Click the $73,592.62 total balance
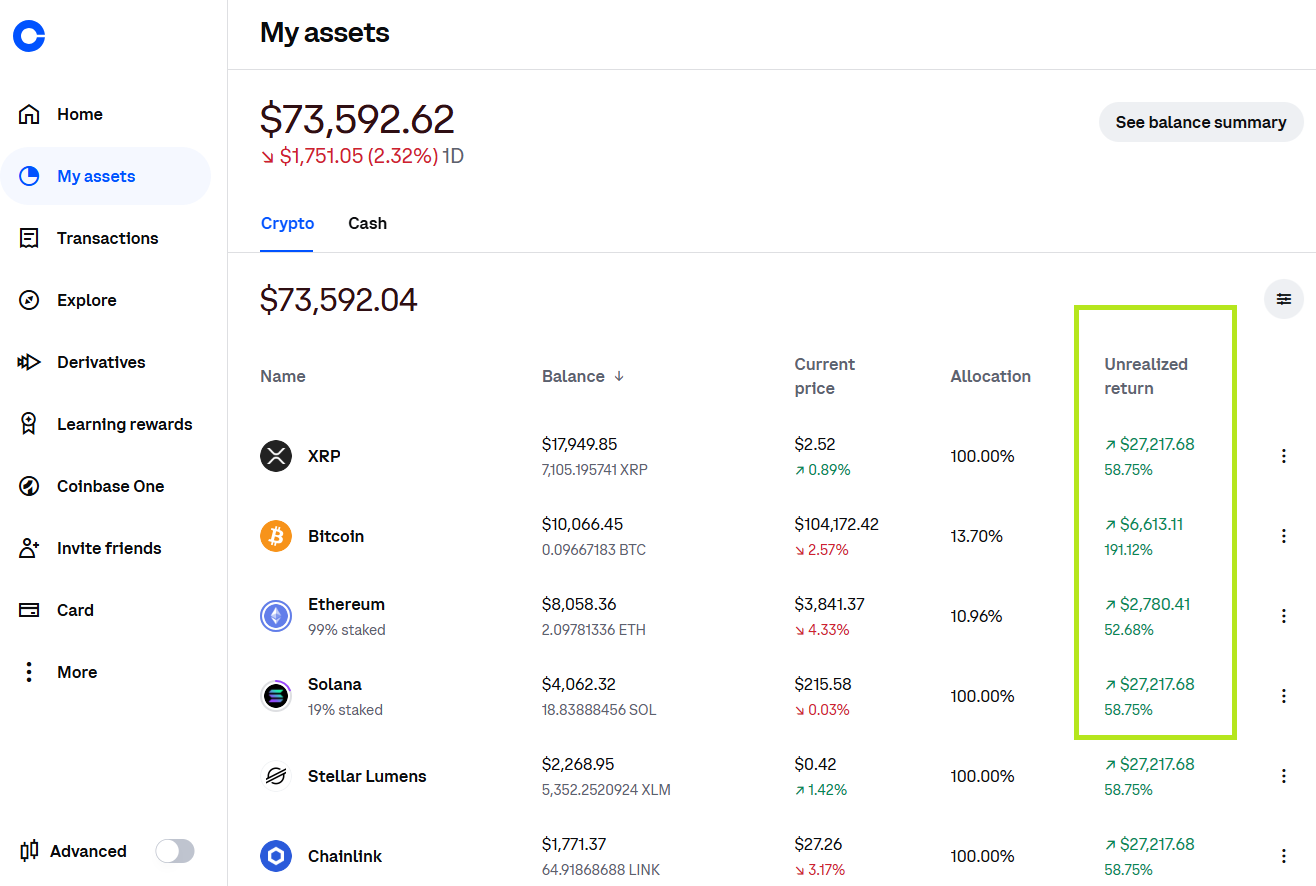1316x886 pixels. point(357,119)
